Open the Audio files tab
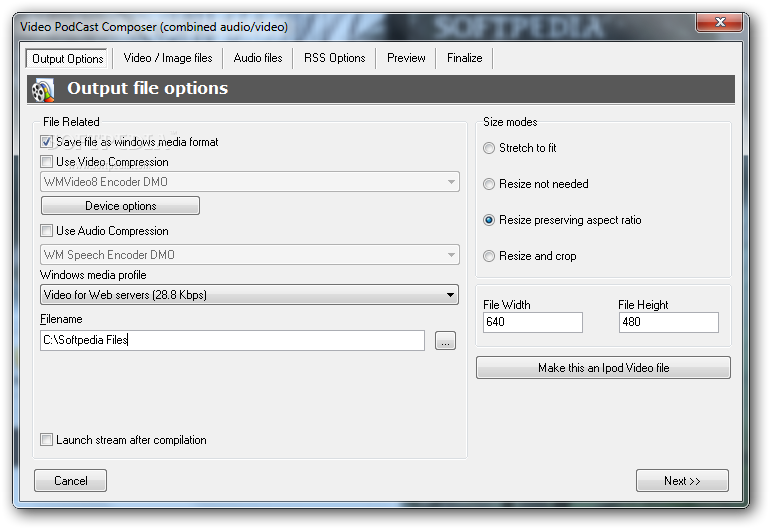770x529 pixels. coord(258,58)
